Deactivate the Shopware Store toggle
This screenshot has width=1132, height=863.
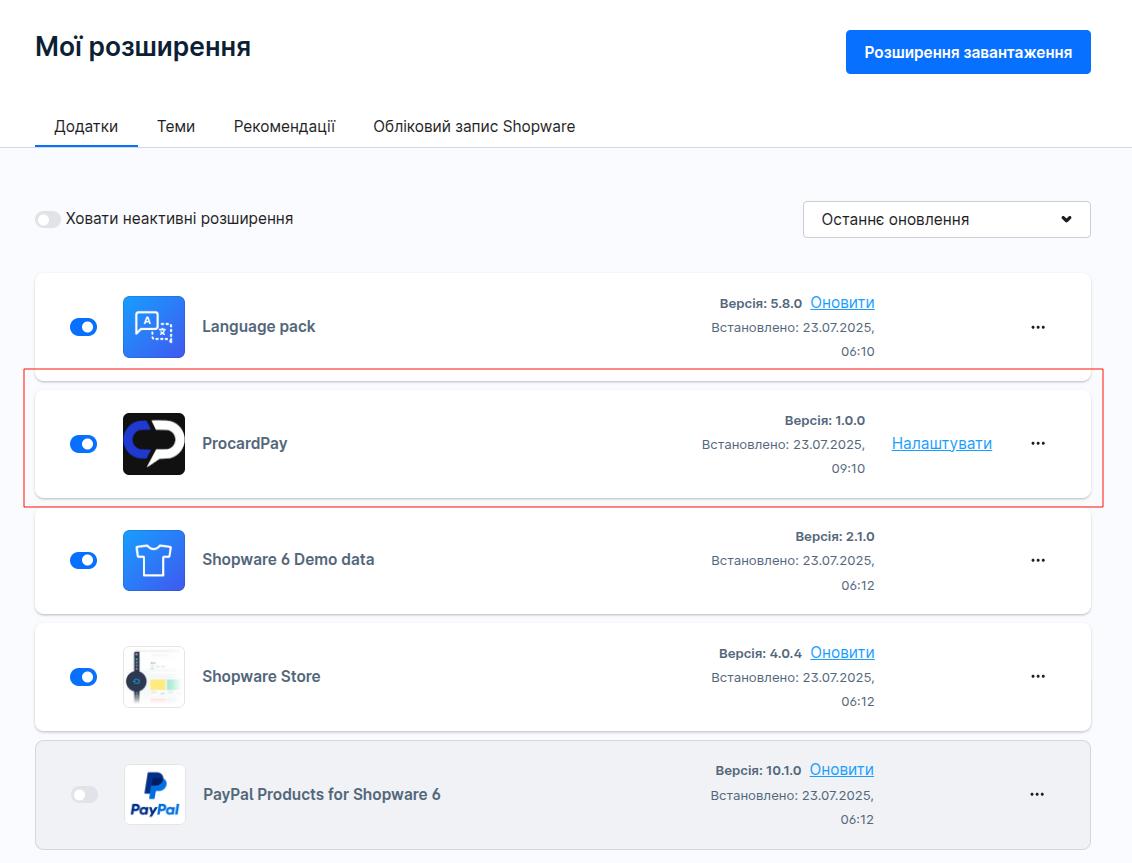pos(84,677)
